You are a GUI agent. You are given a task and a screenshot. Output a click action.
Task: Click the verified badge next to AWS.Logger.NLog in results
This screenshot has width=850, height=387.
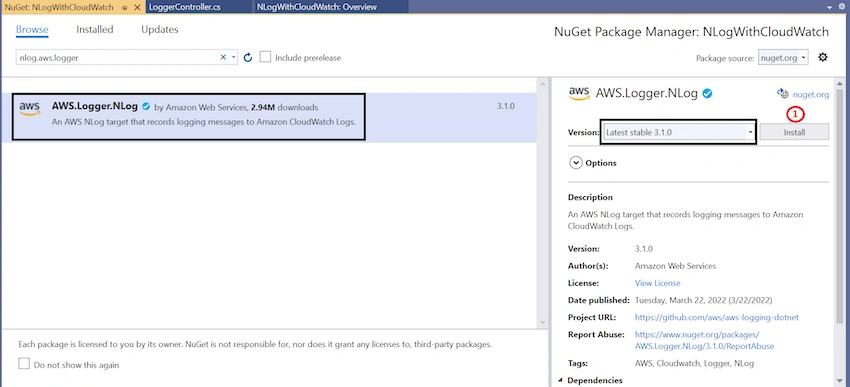[146, 107]
